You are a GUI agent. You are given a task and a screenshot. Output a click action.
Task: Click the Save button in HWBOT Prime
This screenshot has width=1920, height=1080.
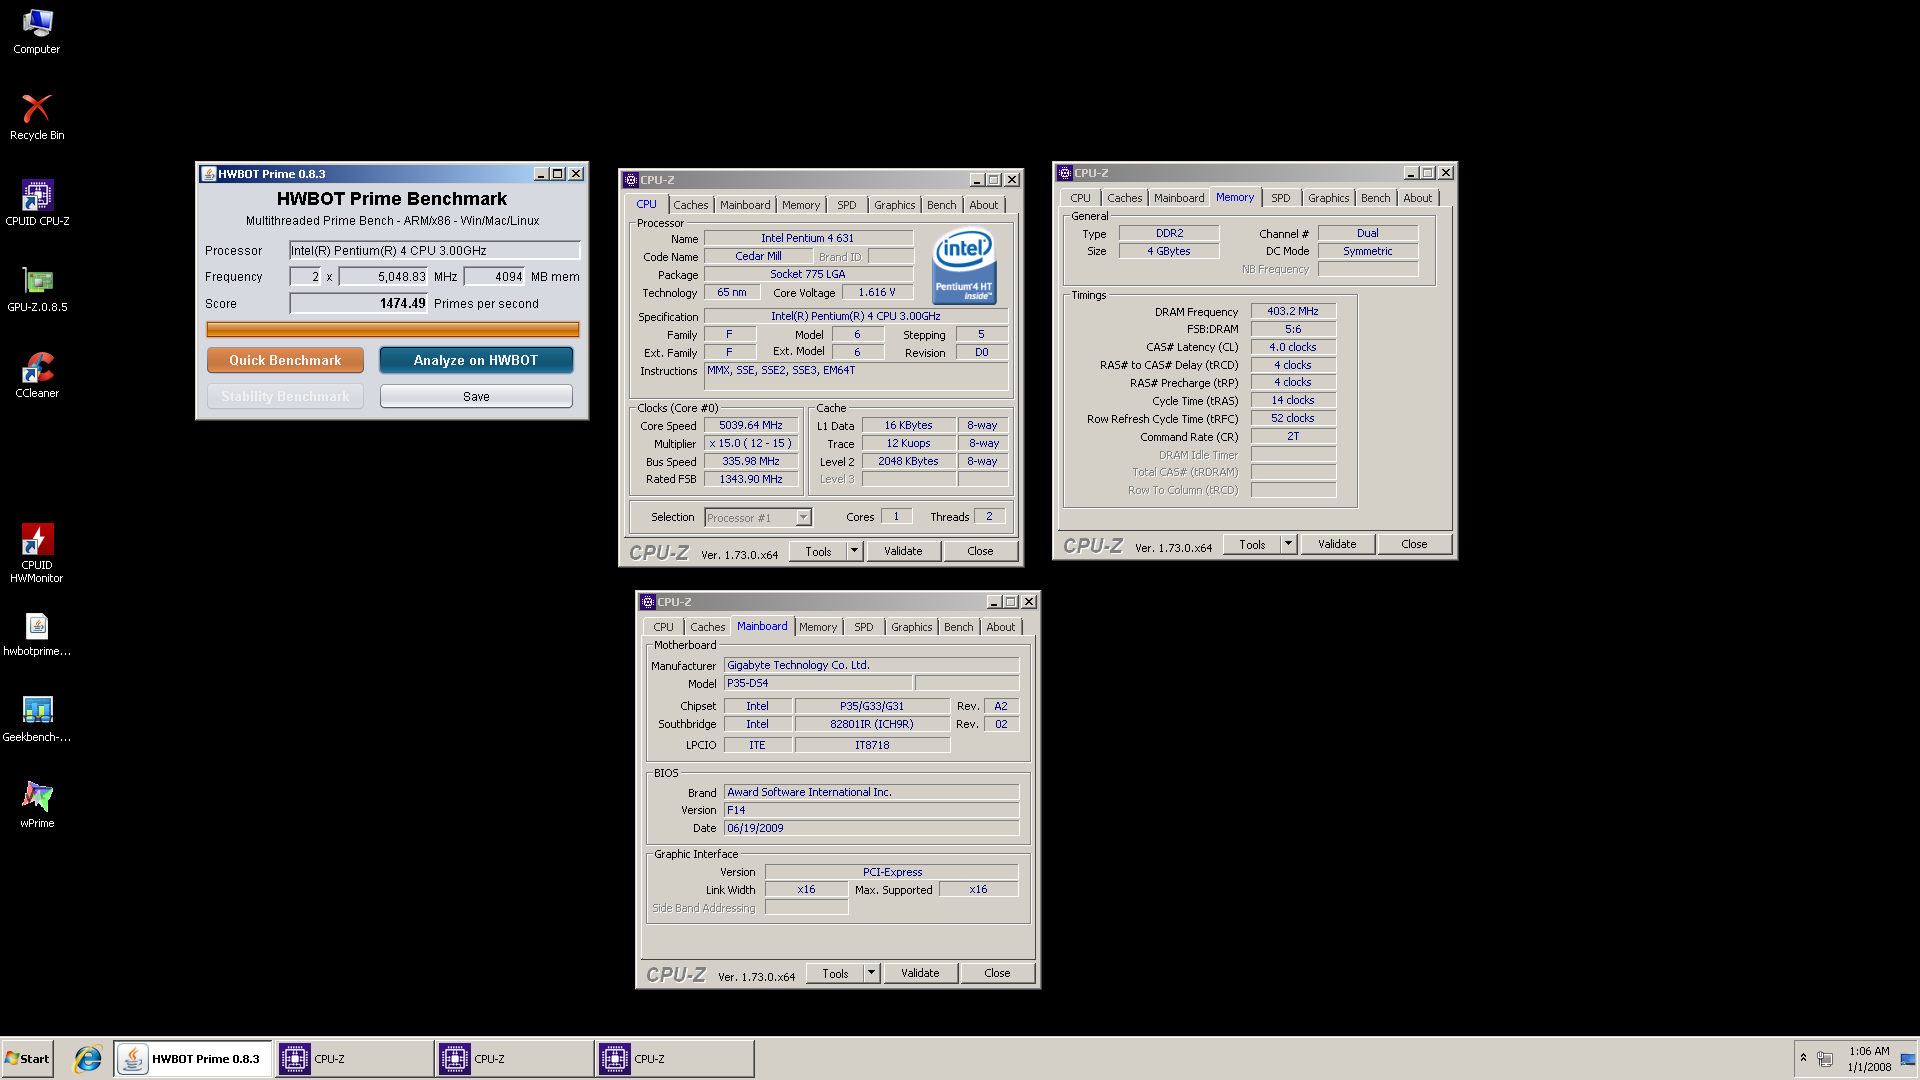[476, 397]
